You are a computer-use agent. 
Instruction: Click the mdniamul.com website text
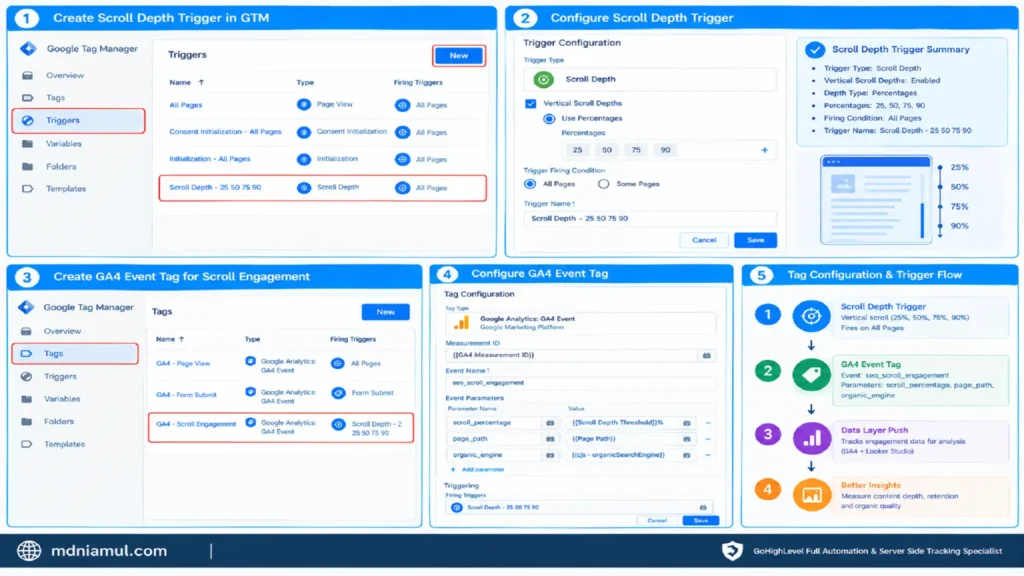(109, 551)
